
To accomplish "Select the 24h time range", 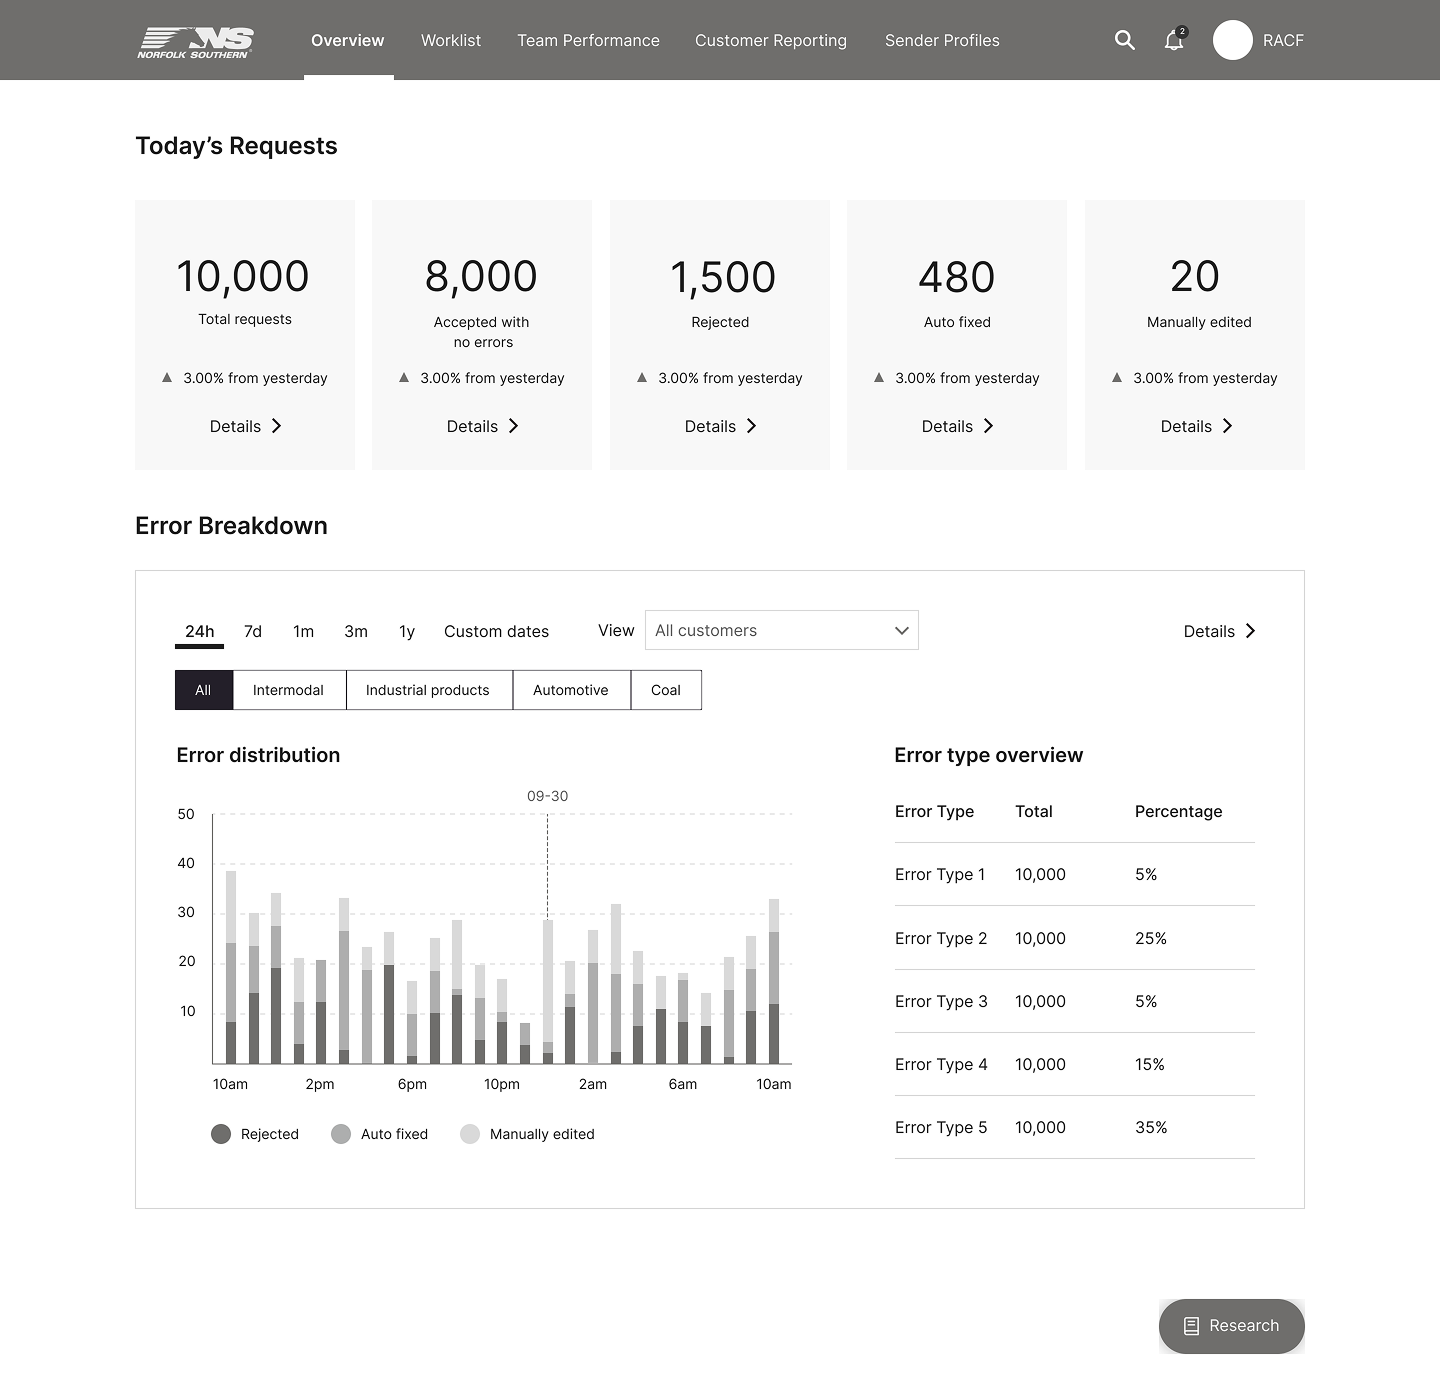I will pos(199,631).
